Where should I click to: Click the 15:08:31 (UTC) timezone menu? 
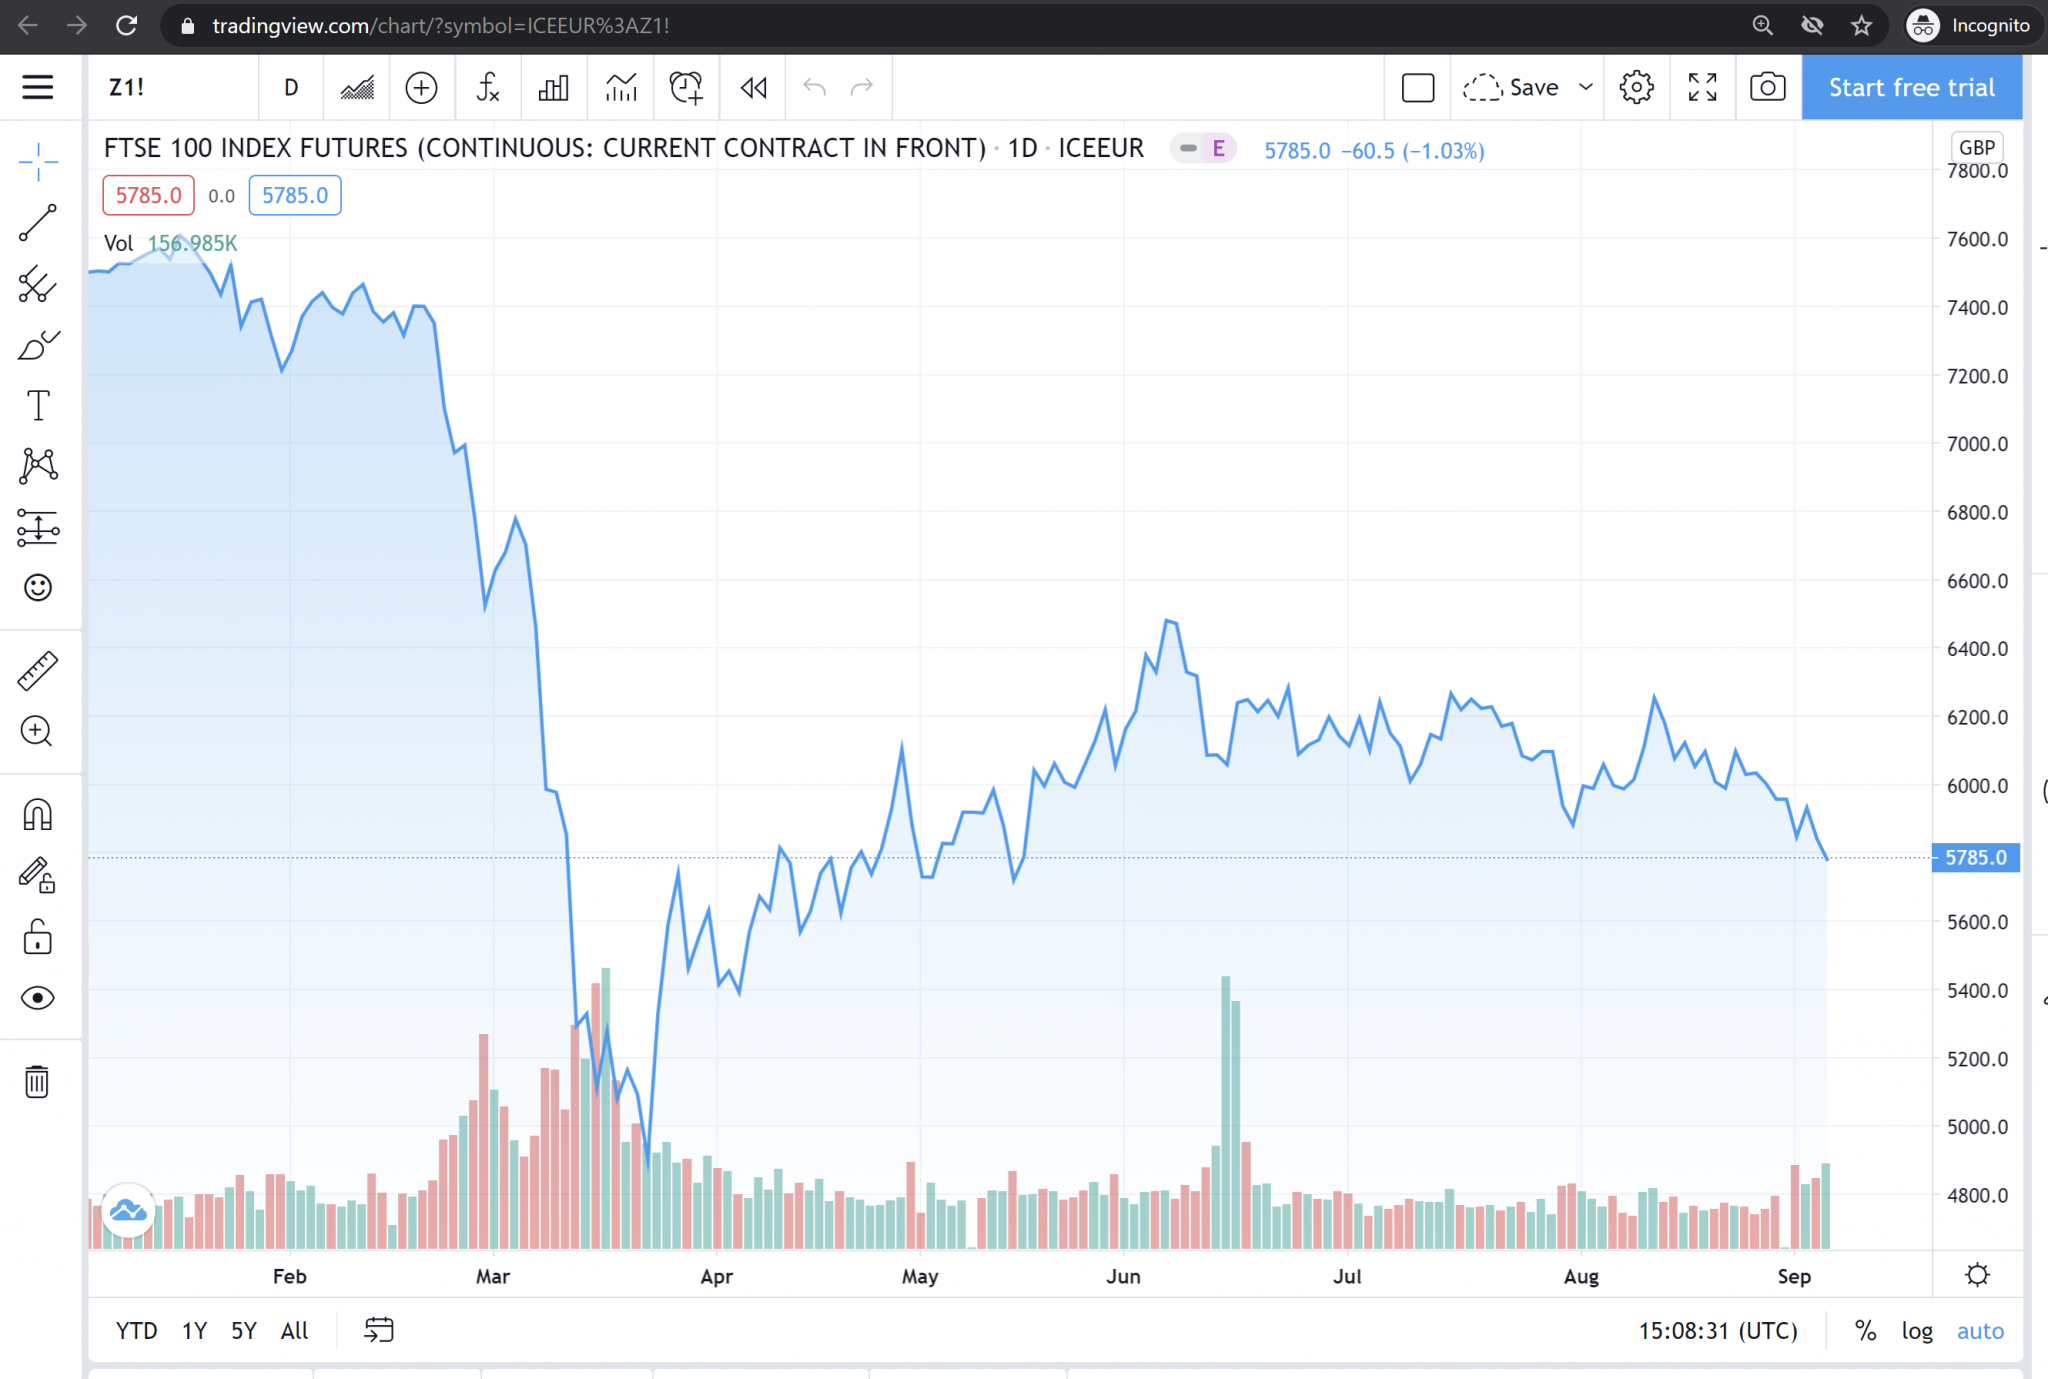[x=1717, y=1331]
